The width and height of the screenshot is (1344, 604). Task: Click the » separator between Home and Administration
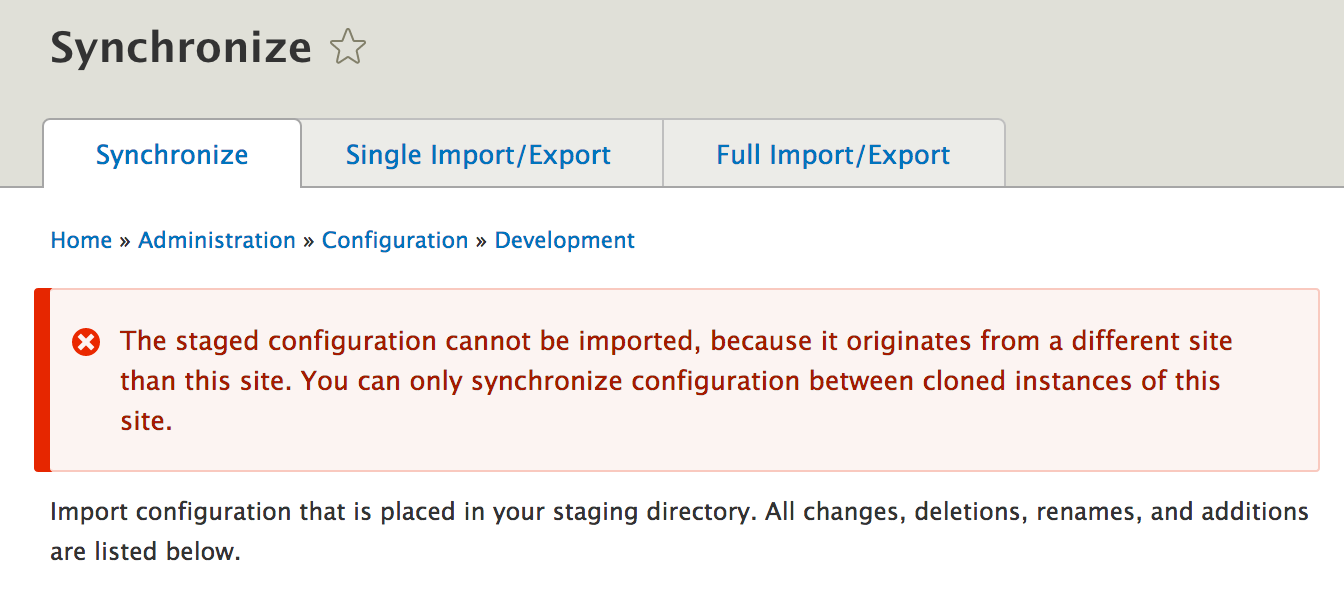[x=125, y=241]
